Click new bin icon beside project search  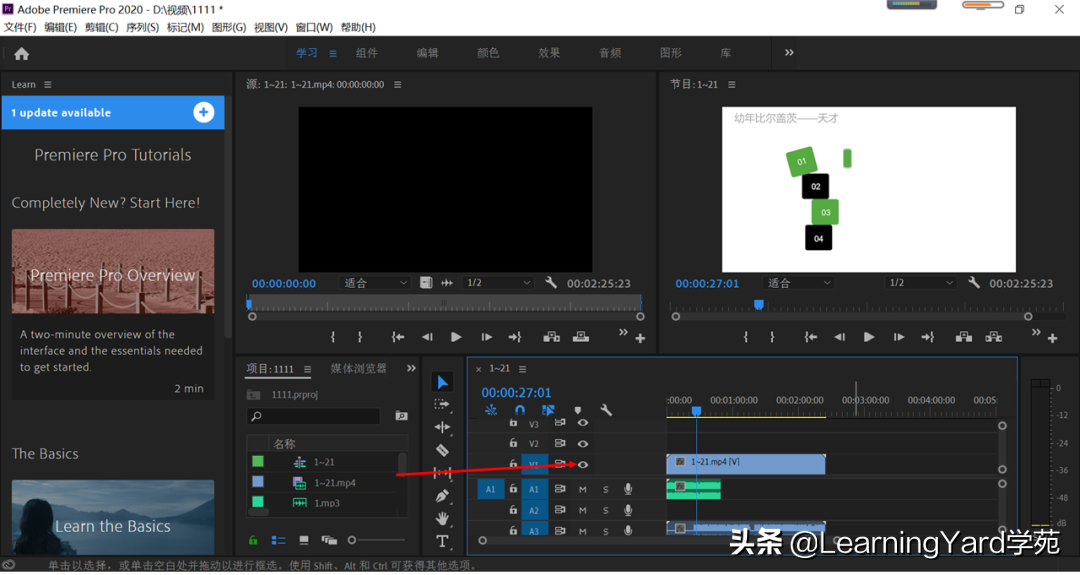coord(401,416)
